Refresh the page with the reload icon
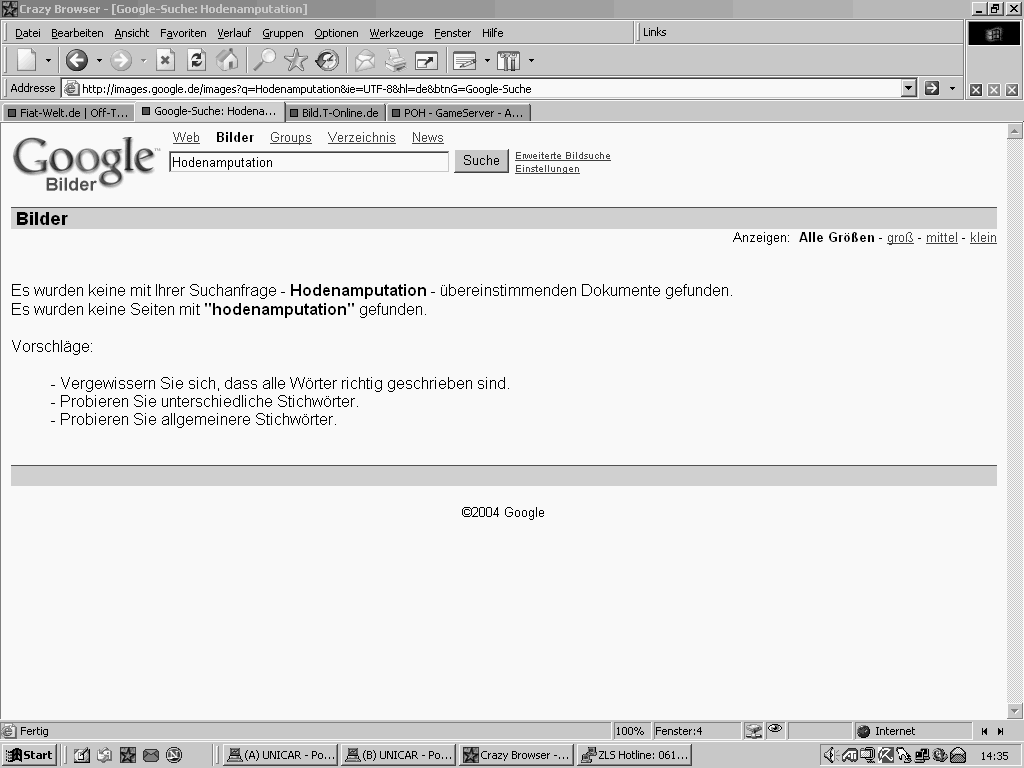 [x=196, y=61]
